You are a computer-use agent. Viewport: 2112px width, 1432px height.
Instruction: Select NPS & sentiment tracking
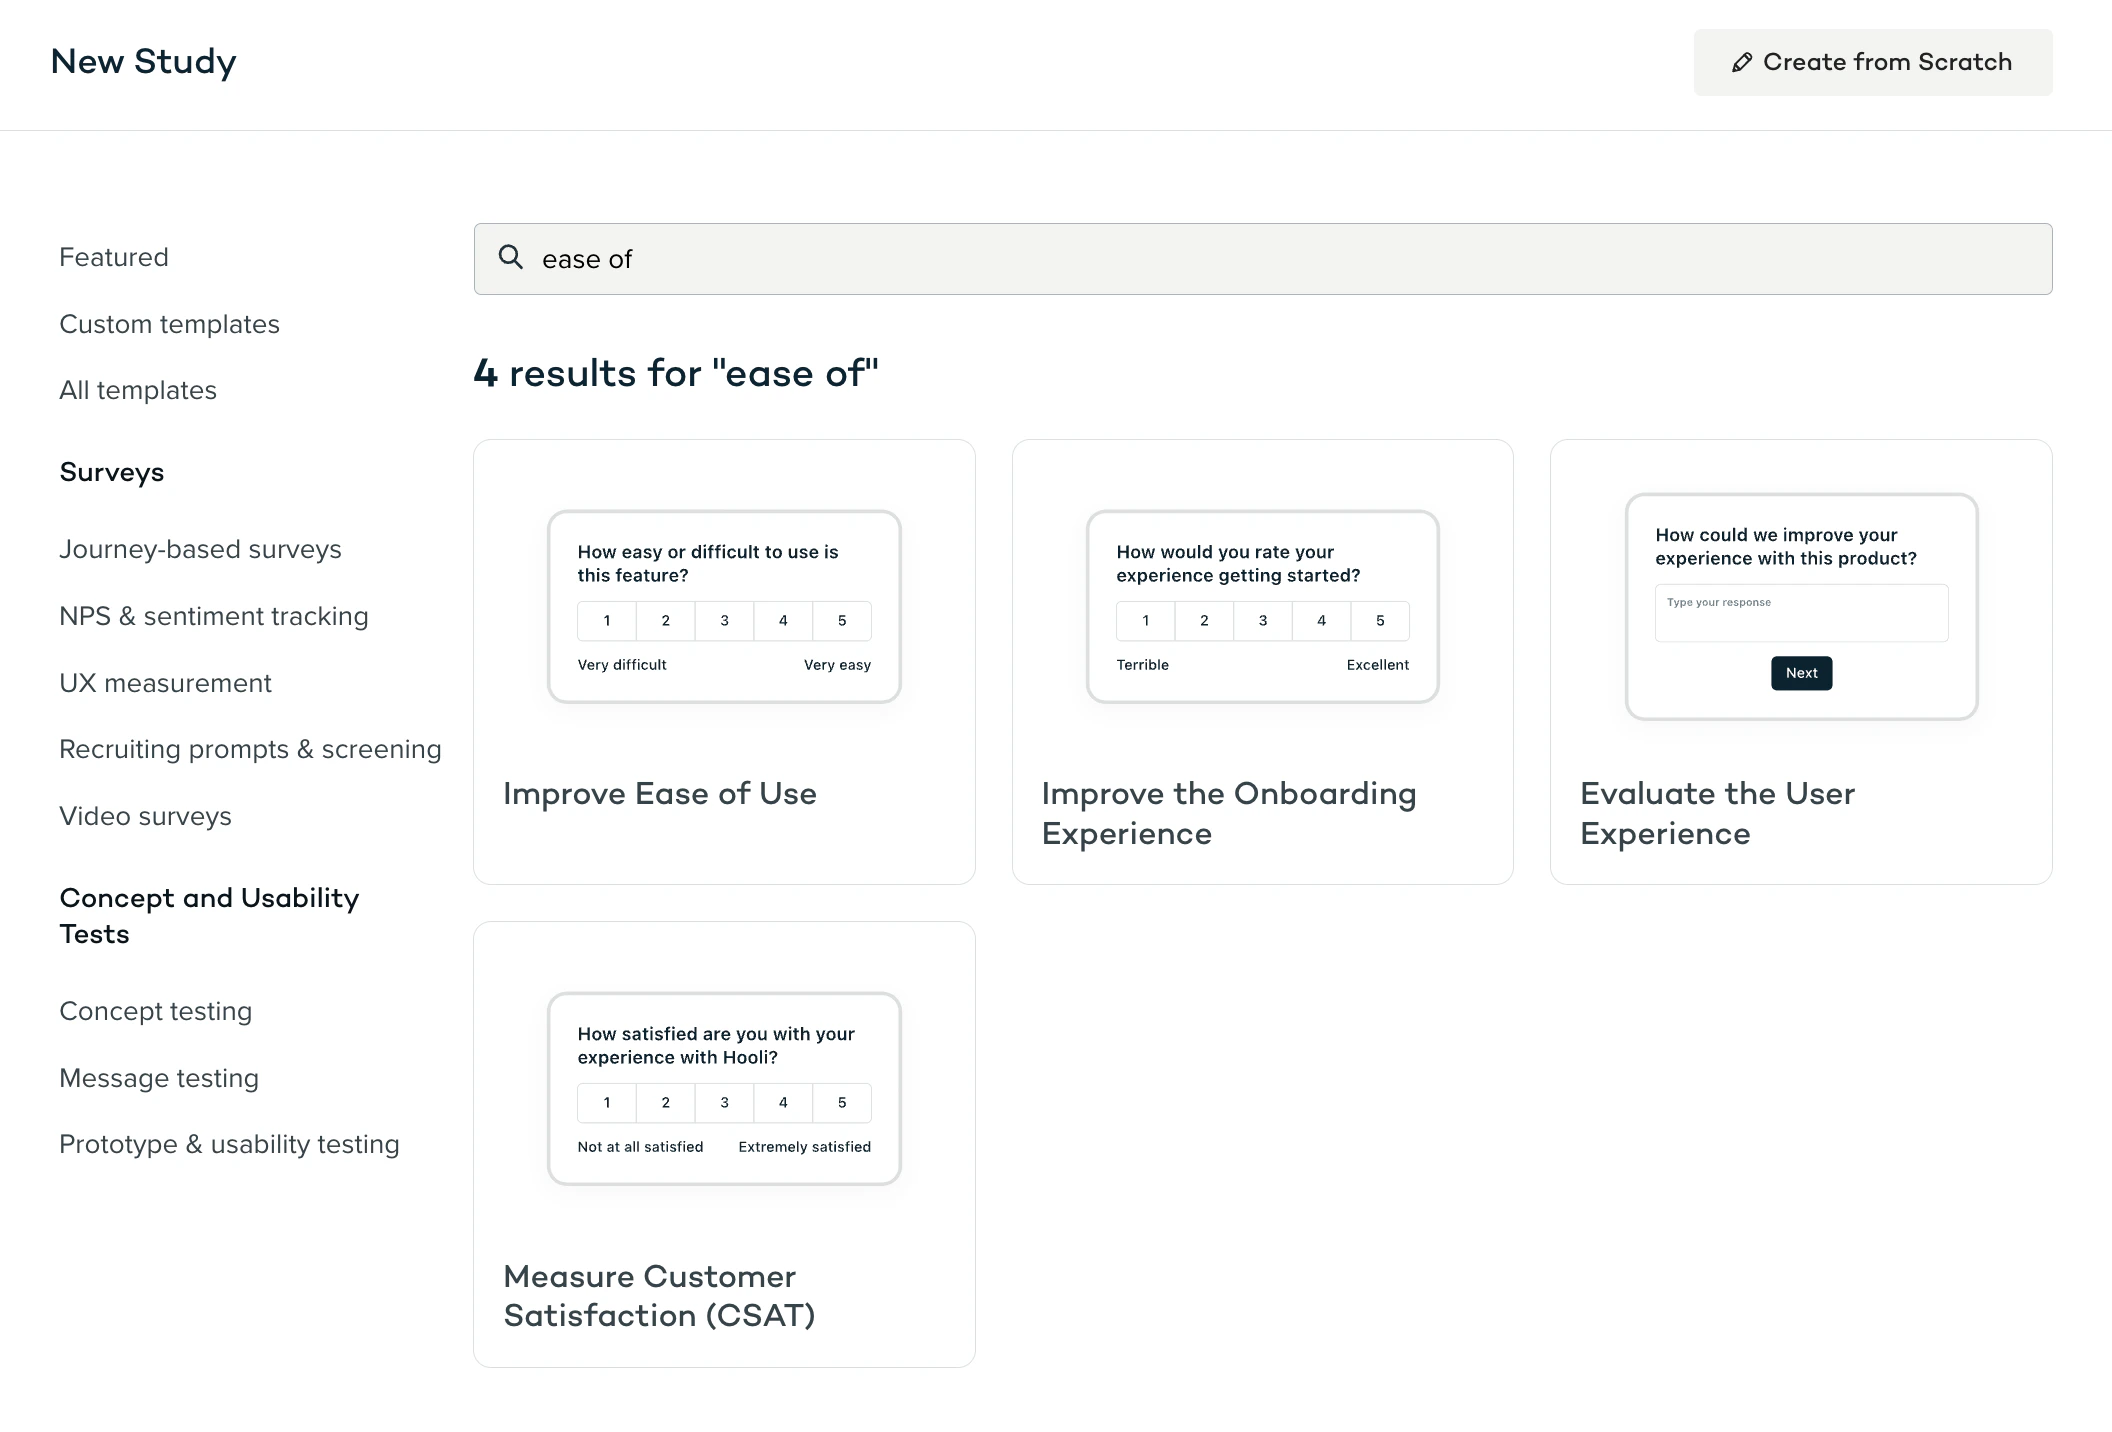tap(214, 616)
